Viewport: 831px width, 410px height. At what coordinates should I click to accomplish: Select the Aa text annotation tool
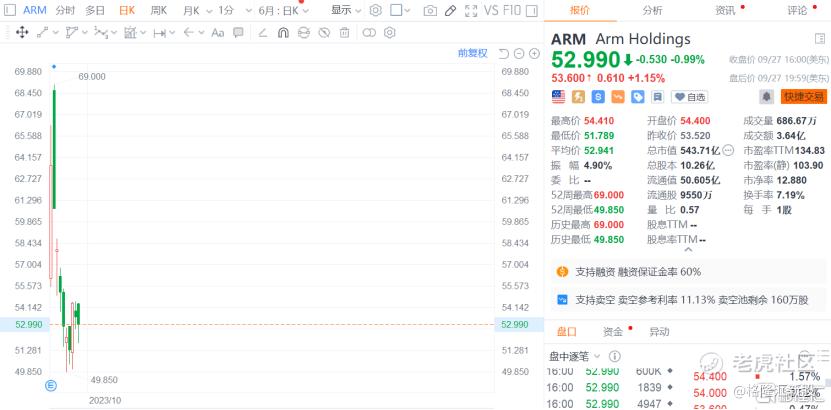(217, 33)
